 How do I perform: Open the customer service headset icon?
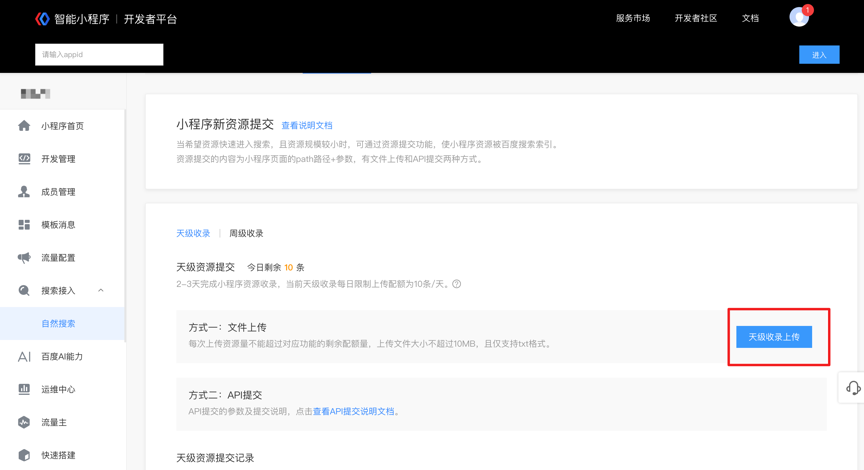(853, 388)
